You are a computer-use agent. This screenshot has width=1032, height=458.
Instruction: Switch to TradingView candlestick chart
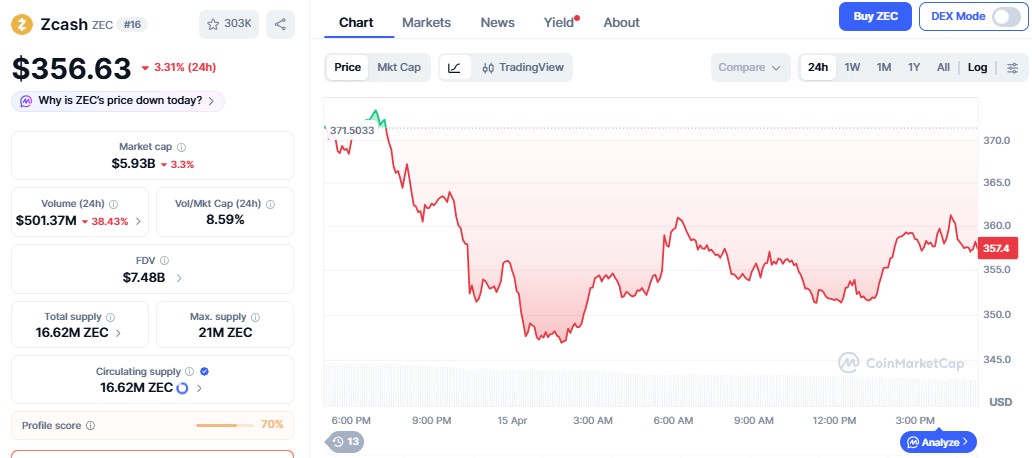point(523,67)
